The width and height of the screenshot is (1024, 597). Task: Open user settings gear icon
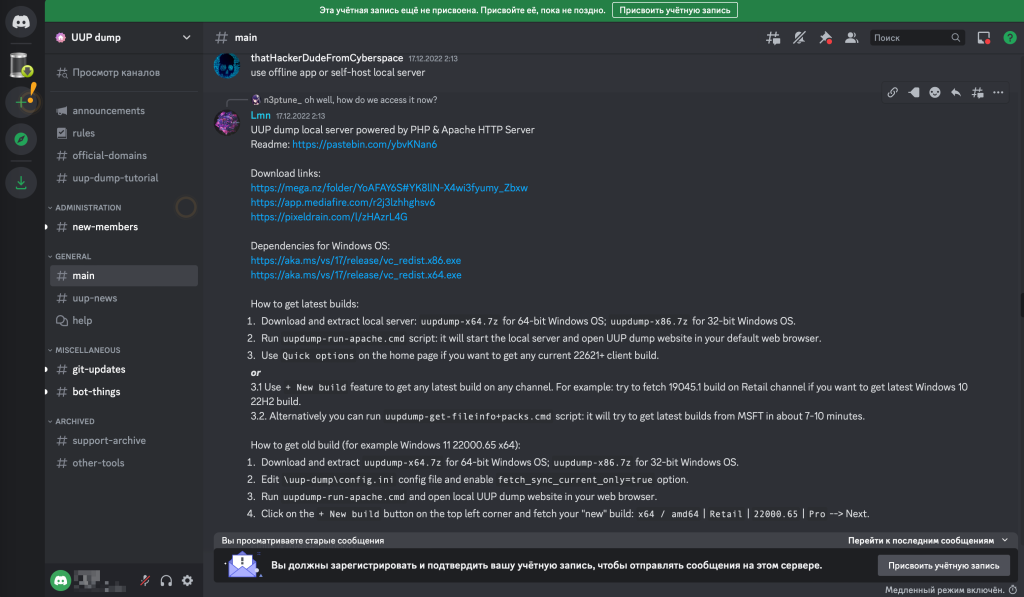click(x=187, y=580)
